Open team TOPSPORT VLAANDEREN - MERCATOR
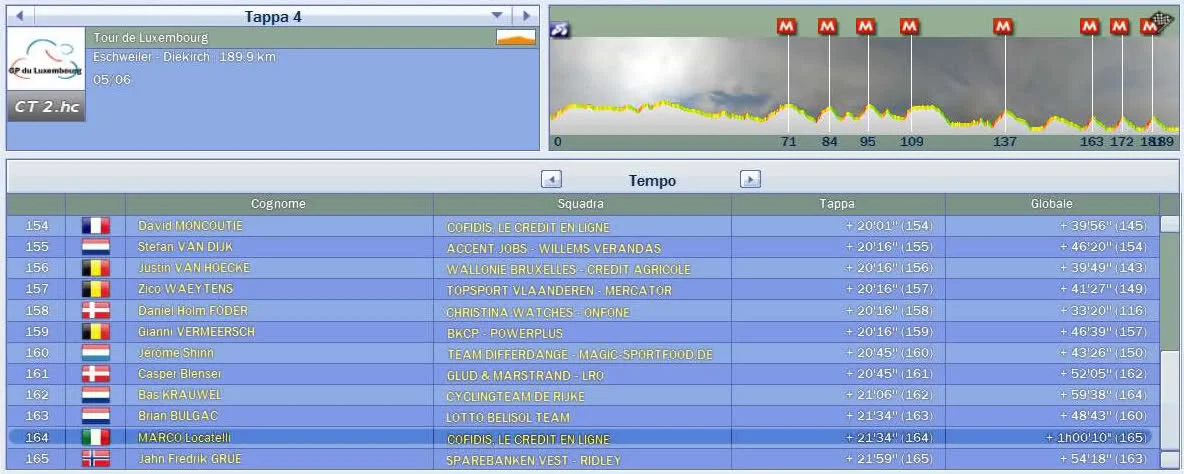Image resolution: width=1184 pixels, height=474 pixels. point(559,291)
